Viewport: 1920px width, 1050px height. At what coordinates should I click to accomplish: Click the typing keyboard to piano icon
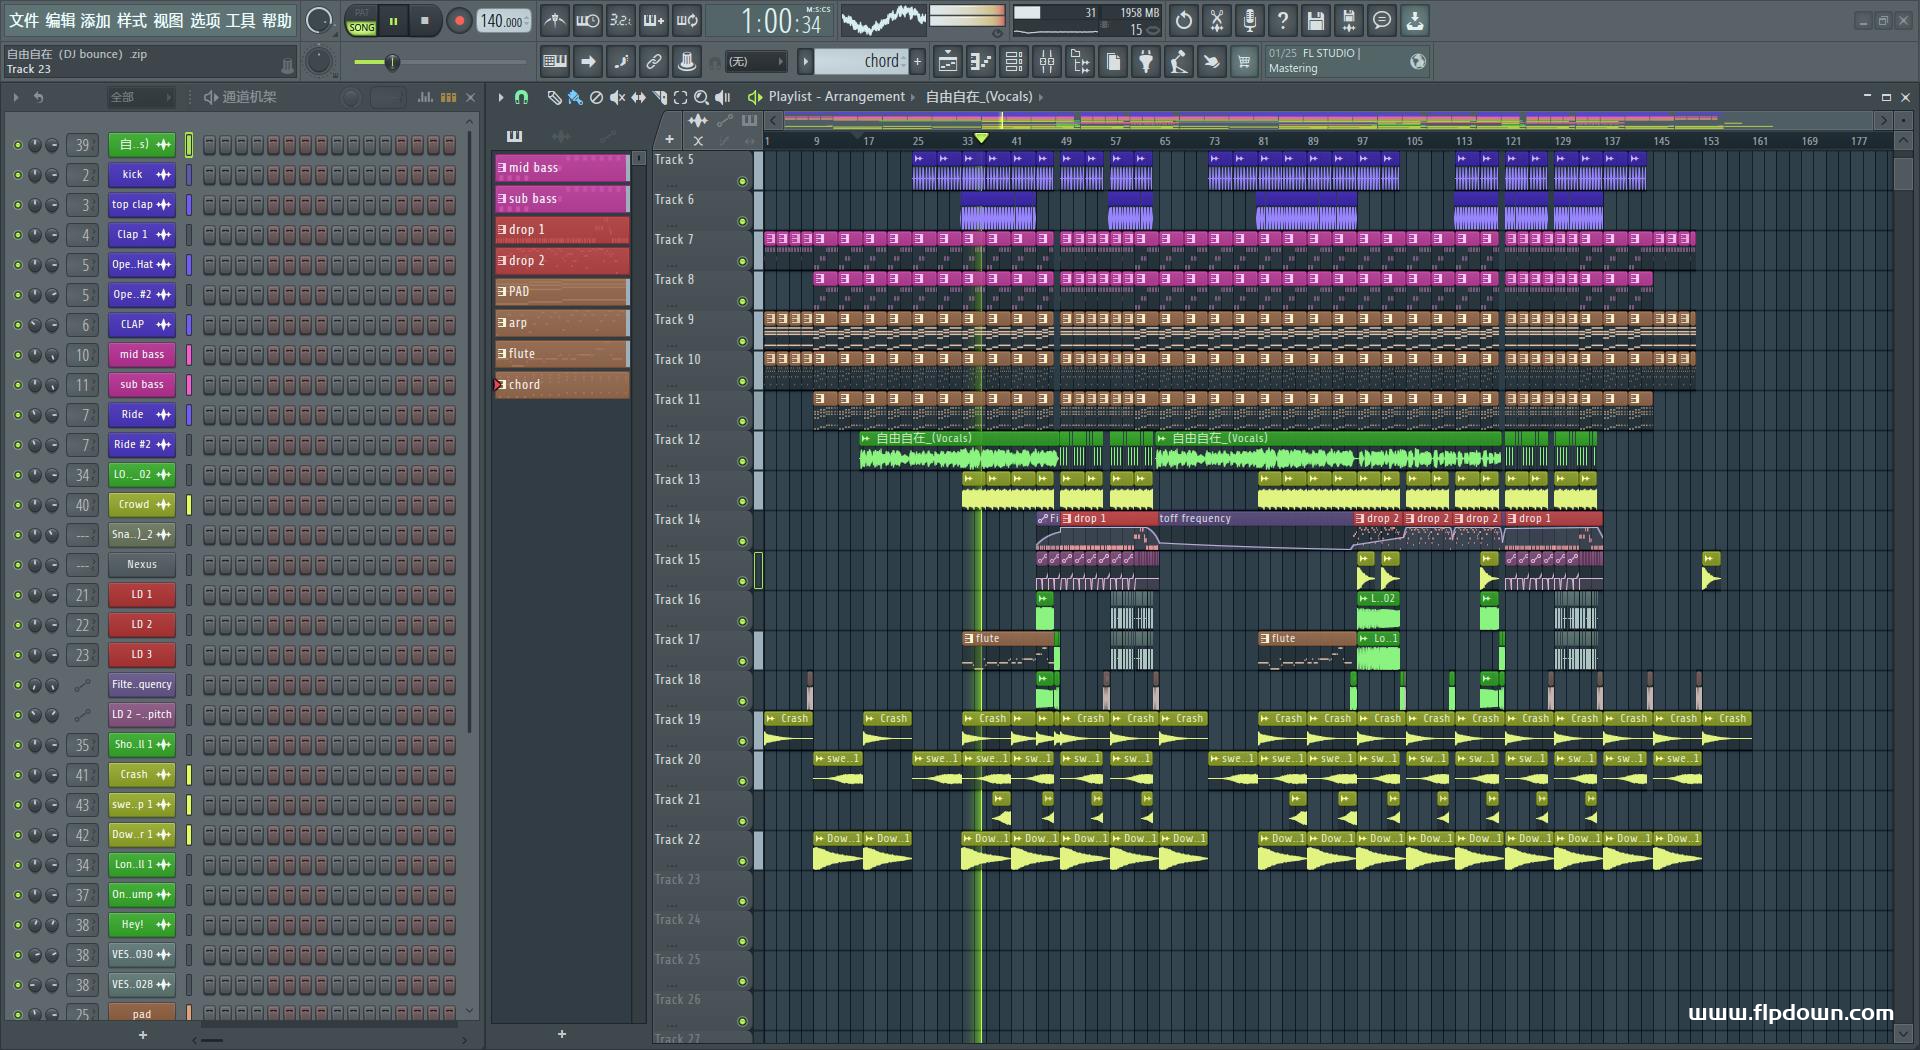[x=554, y=62]
